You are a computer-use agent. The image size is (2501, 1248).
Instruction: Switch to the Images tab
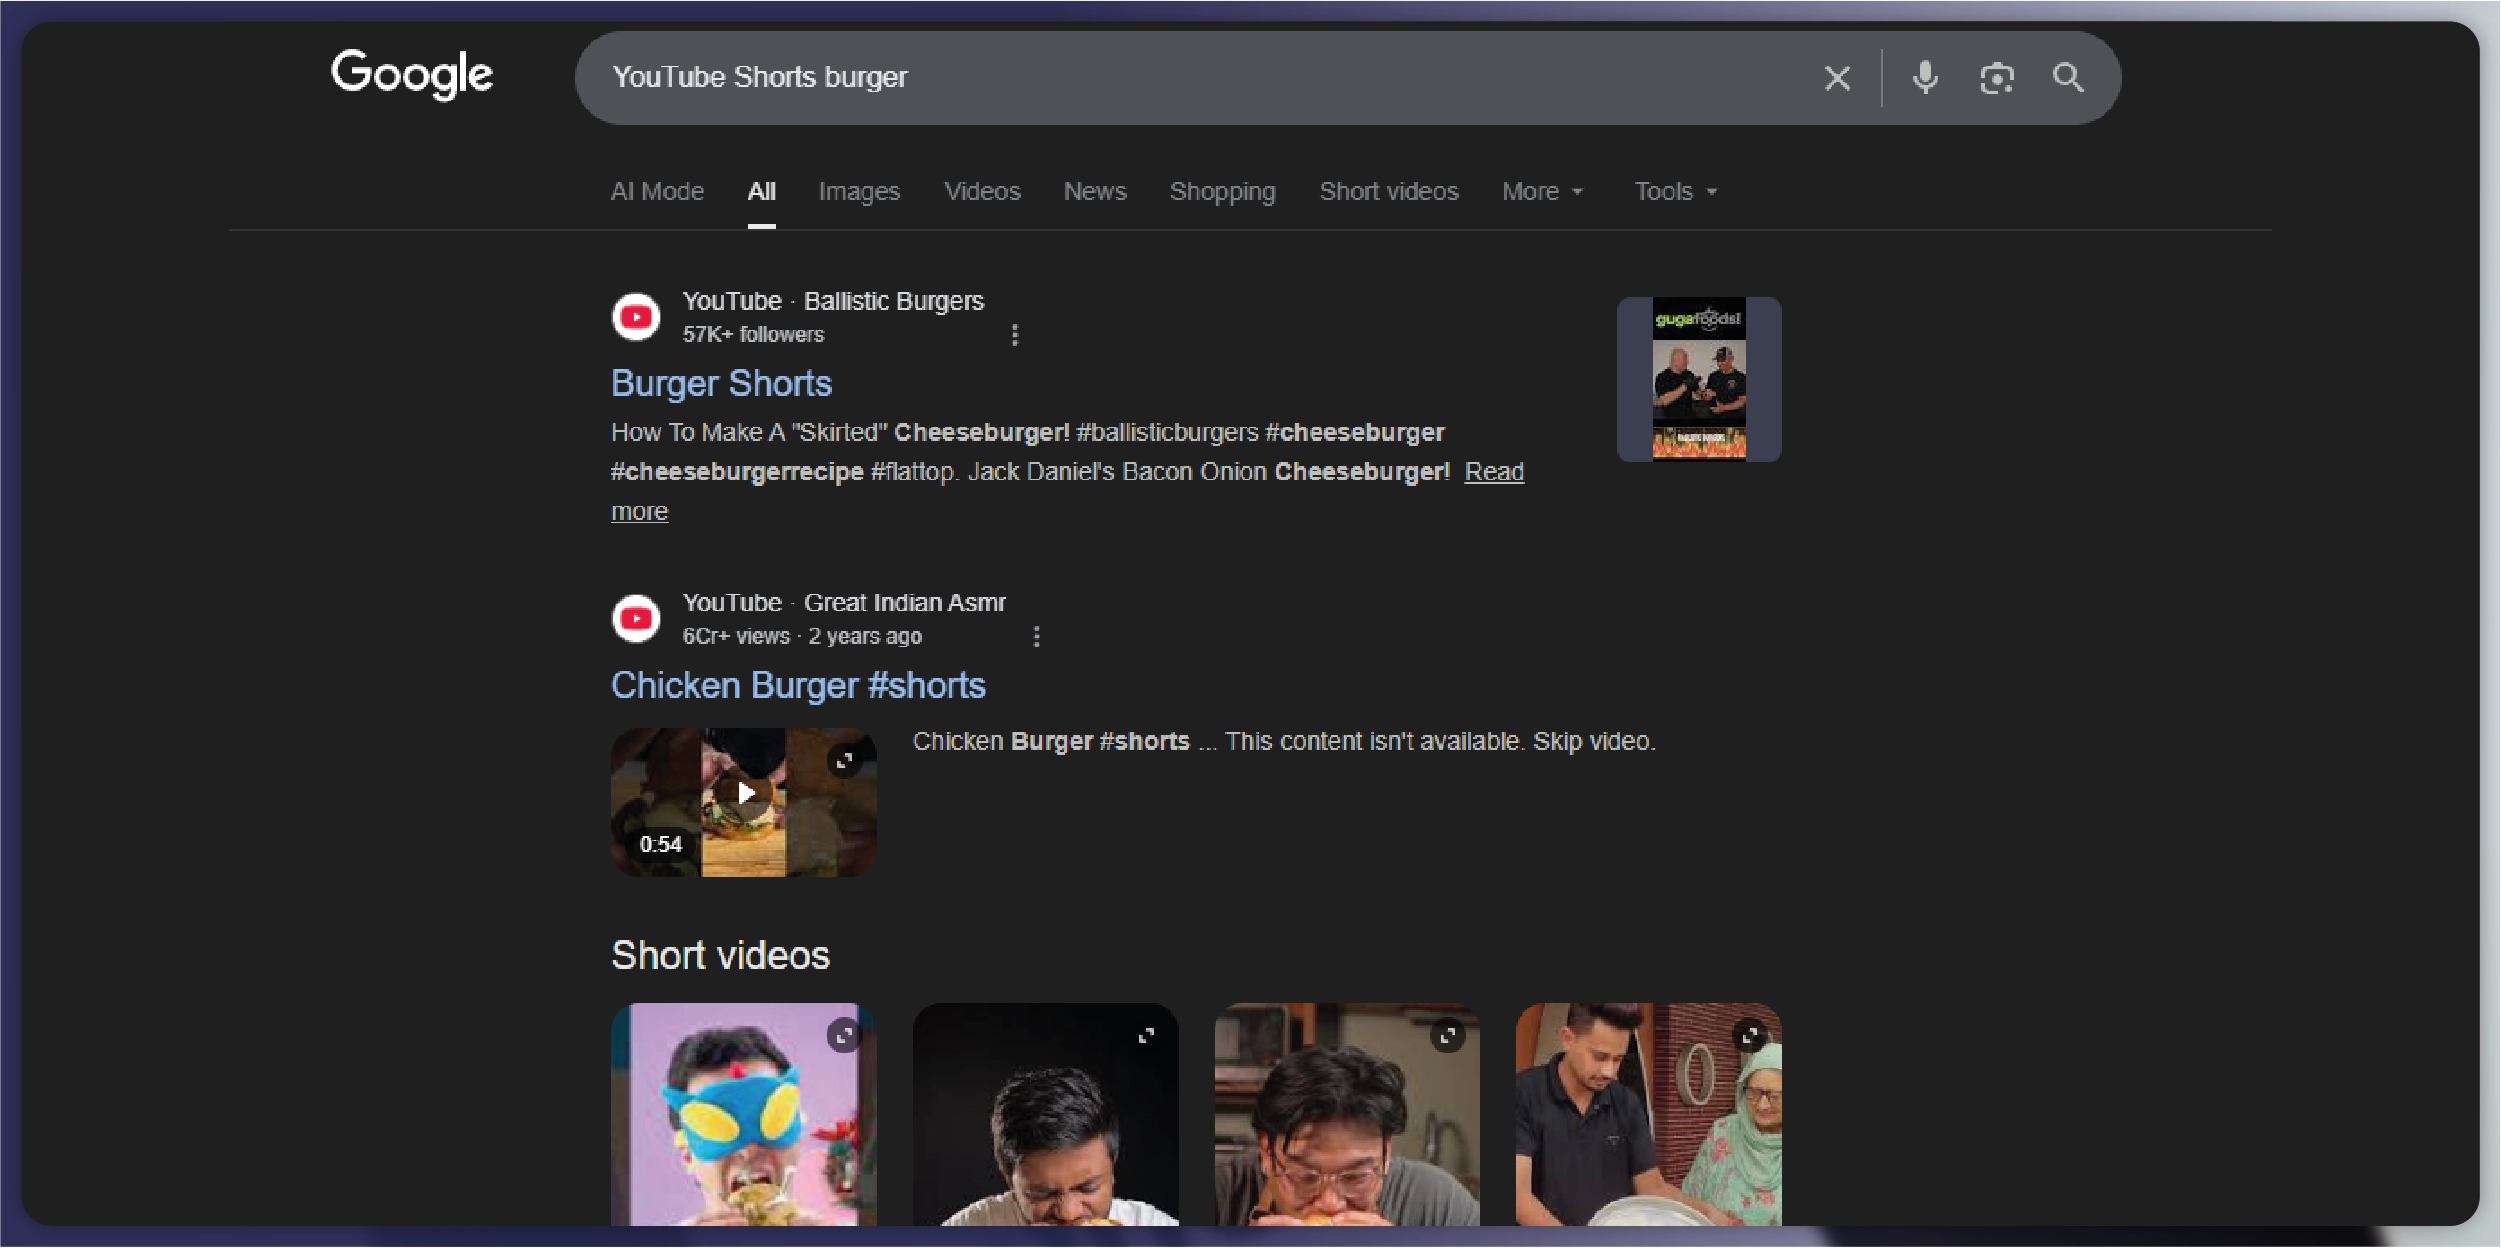(x=859, y=191)
